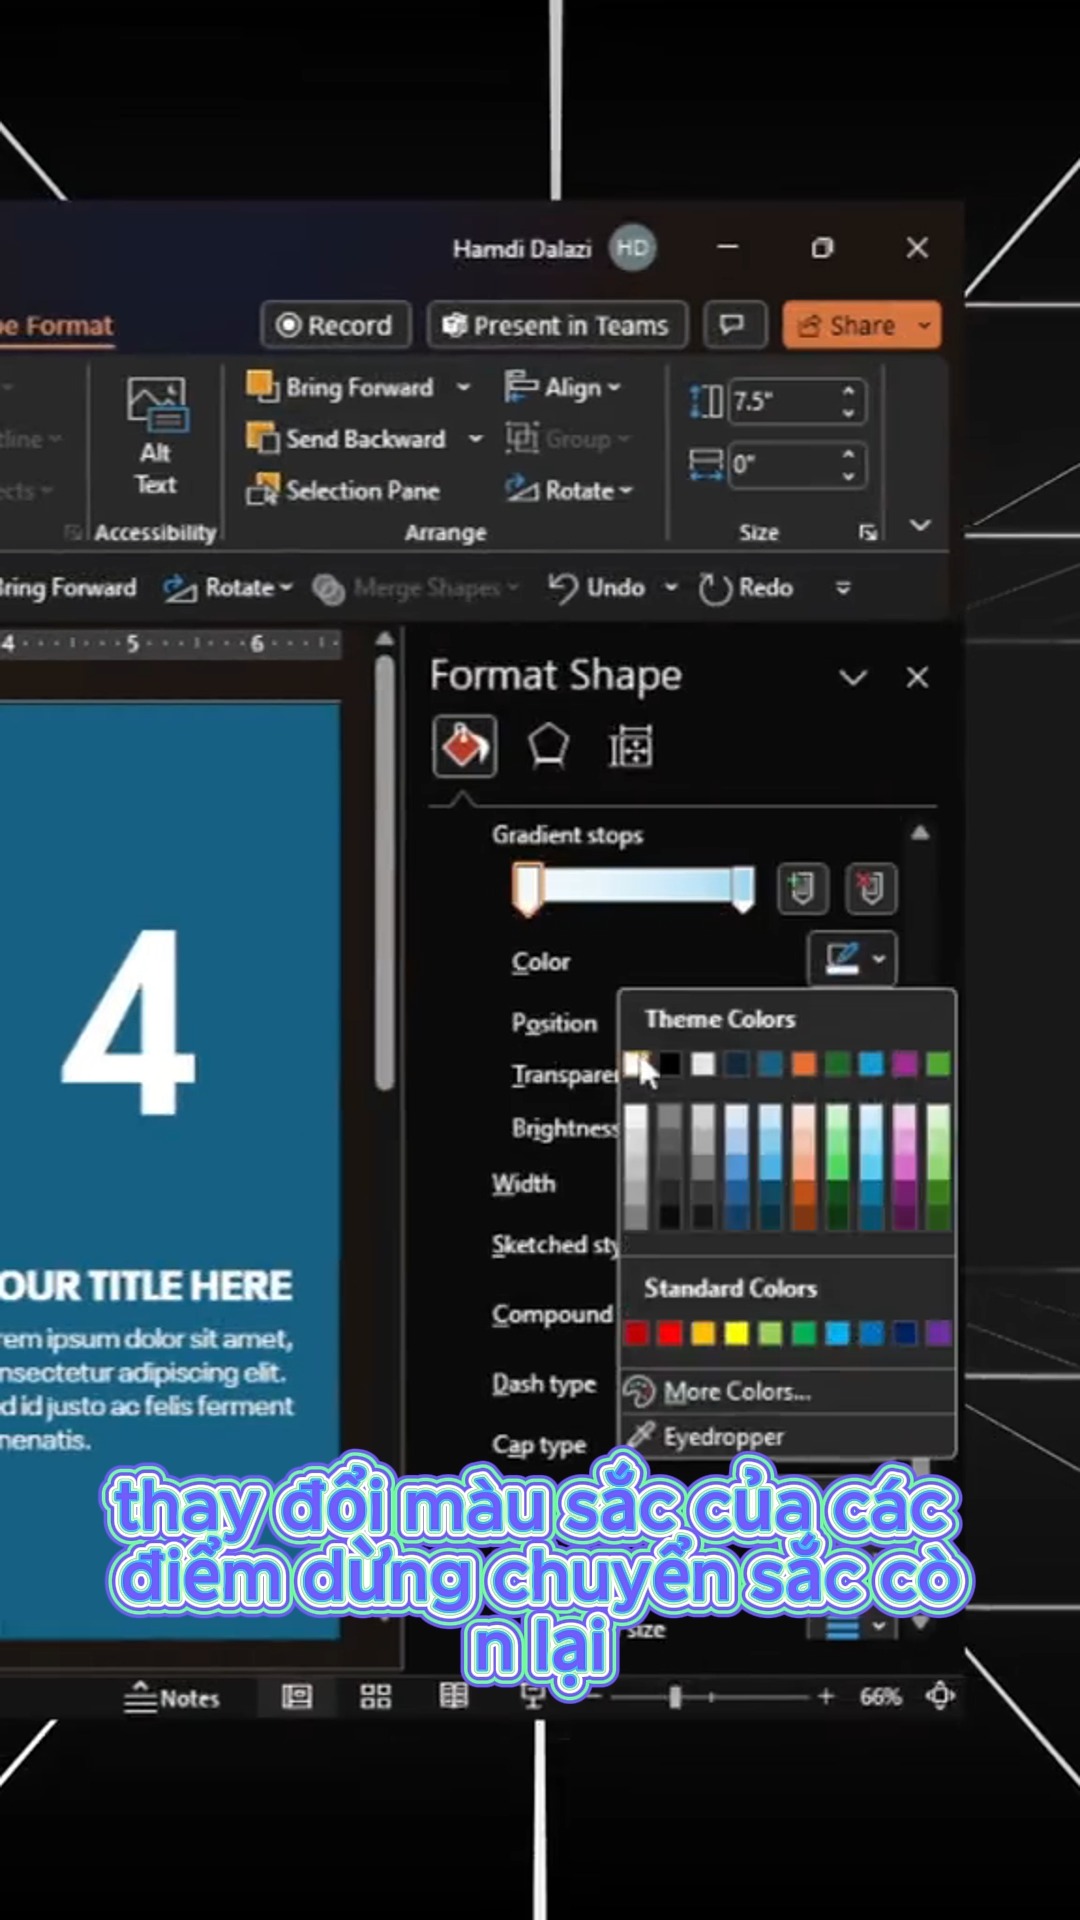Decrease the shape width stepper
1080x1920 pixels.
pyautogui.click(x=849, y=476)
